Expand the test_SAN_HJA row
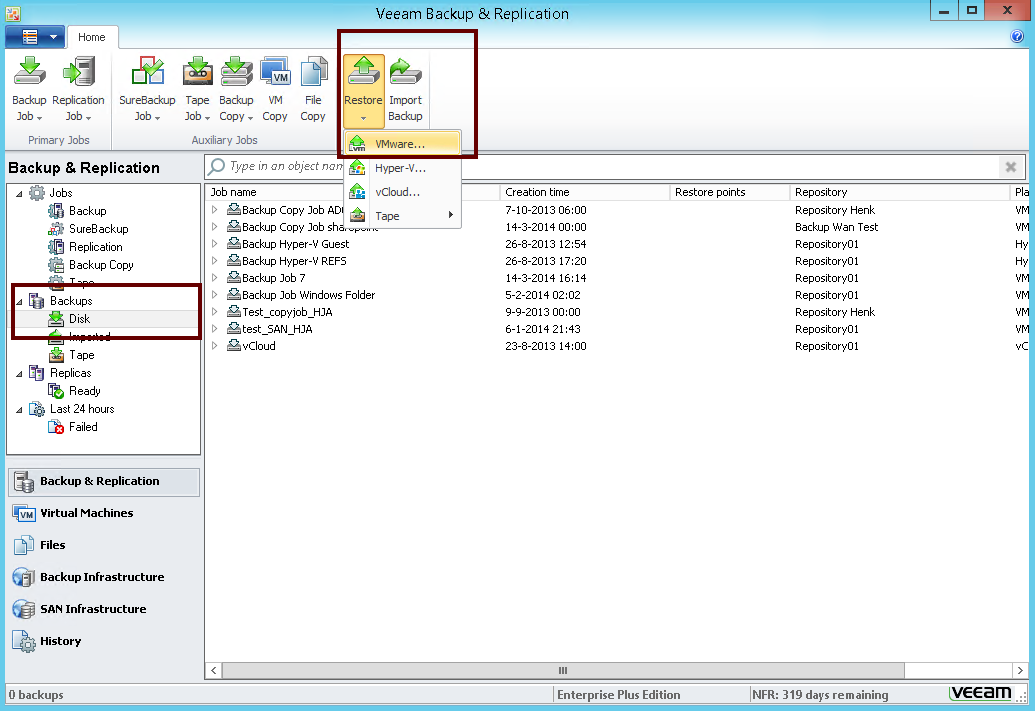1035x711 pixels. (x=215, y=329)
